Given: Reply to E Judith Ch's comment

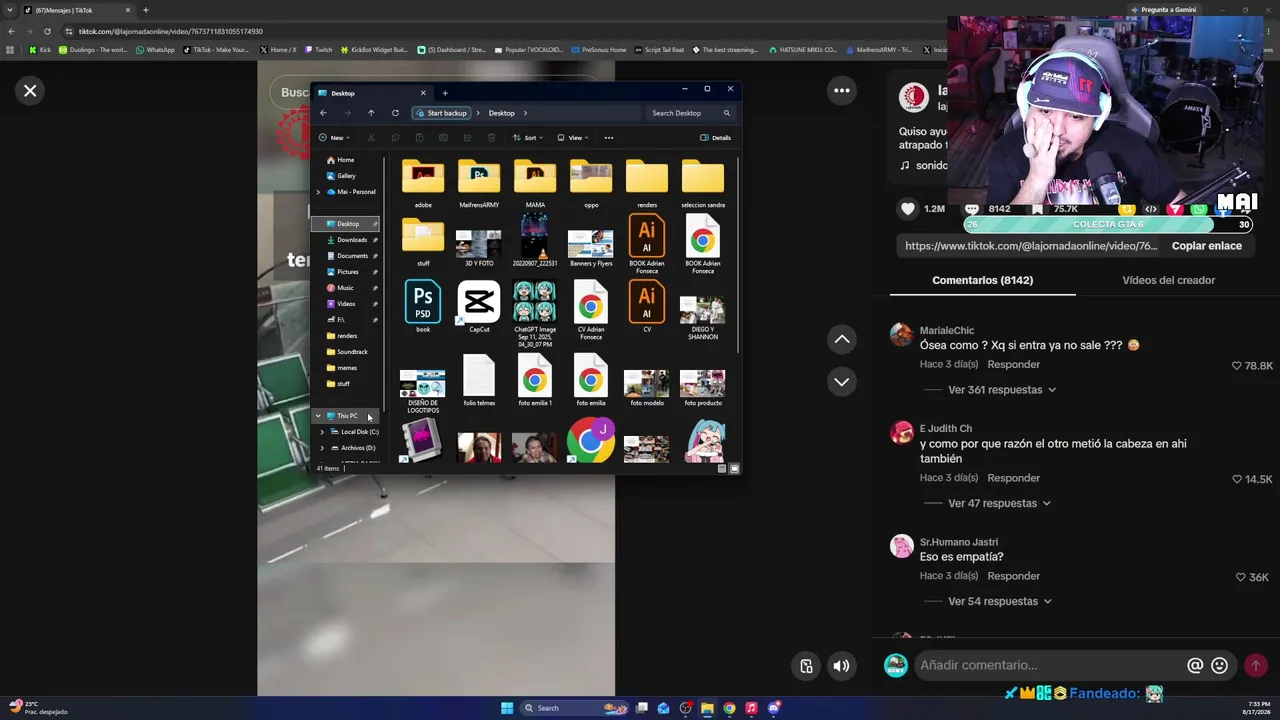Looking at the screenshot, I should click(x=1014, y=478).
